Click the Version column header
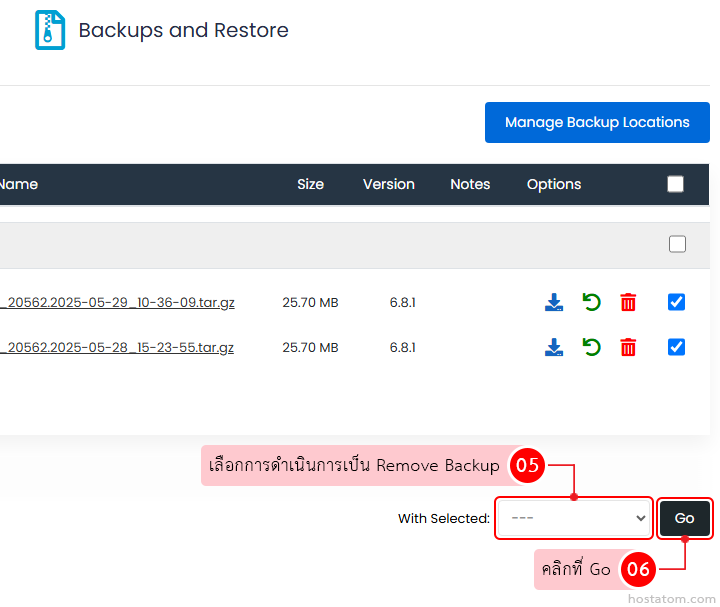720x607 pixels. click(388, 184)
